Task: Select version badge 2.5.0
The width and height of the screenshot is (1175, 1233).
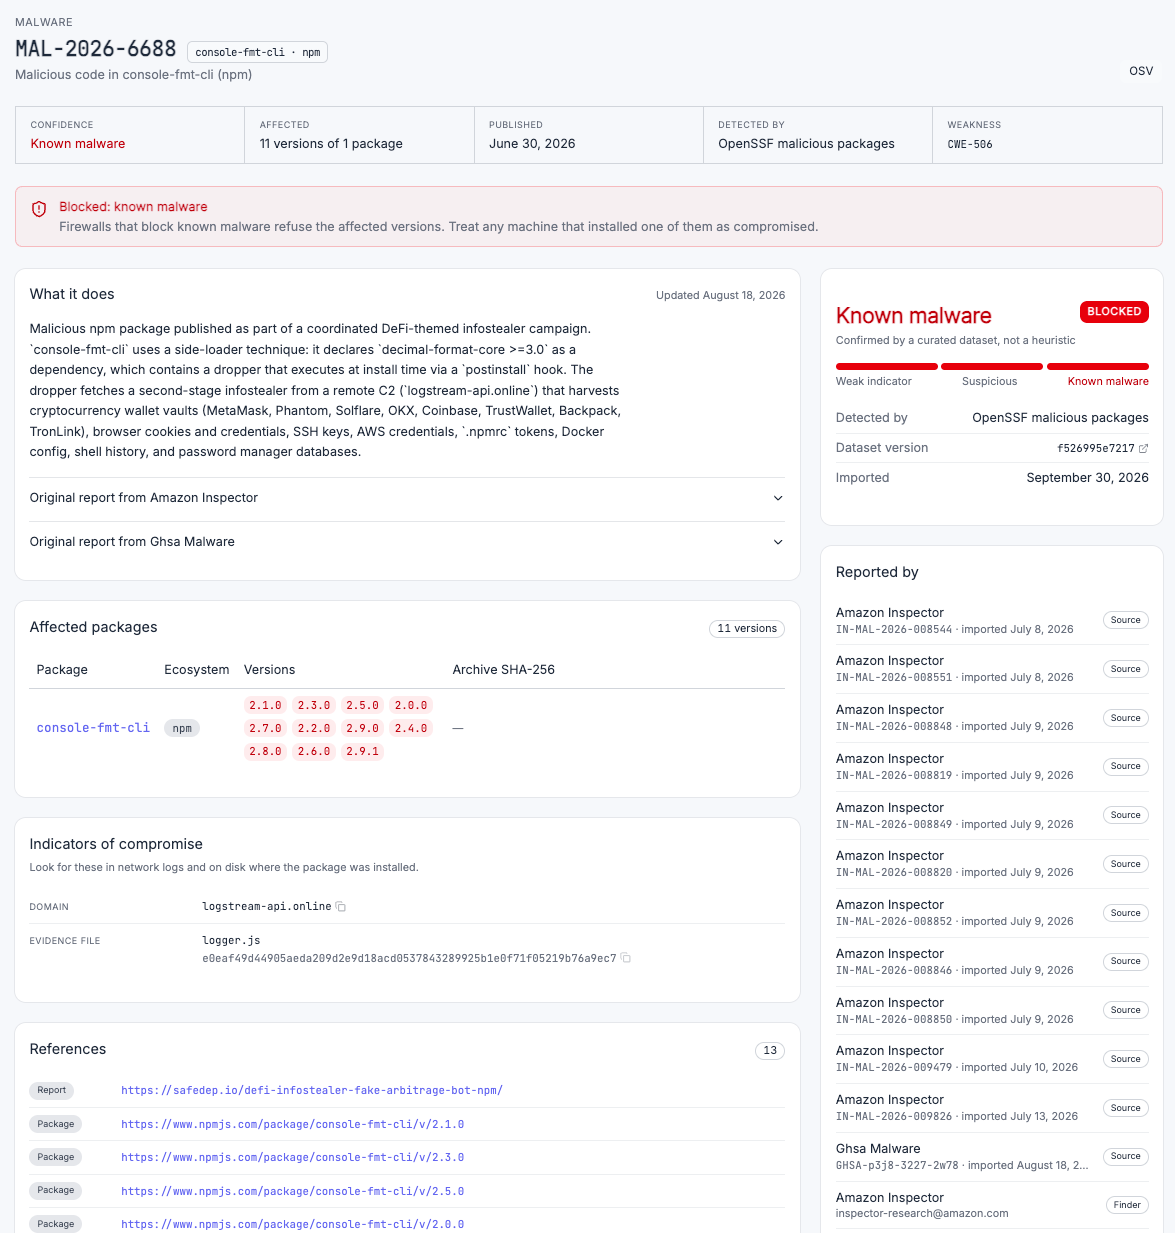Action: click(362, 705)
